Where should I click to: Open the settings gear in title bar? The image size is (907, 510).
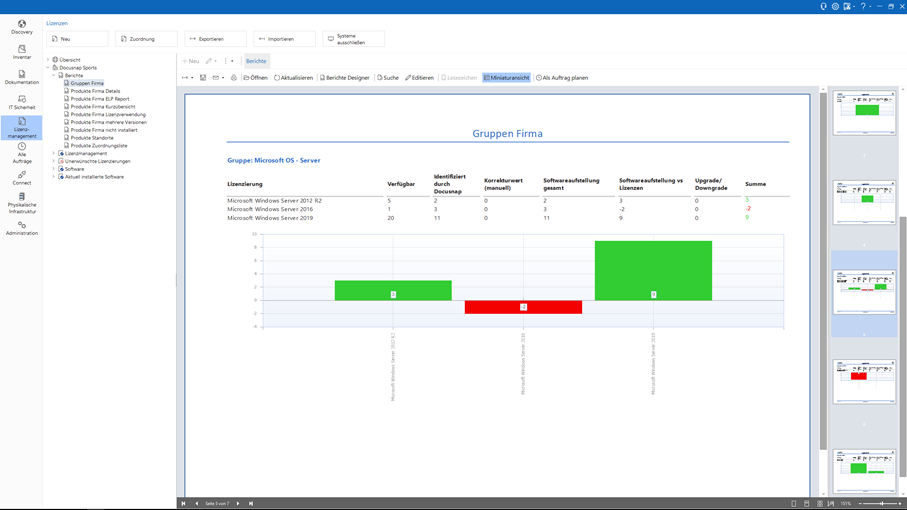point(835,6)
